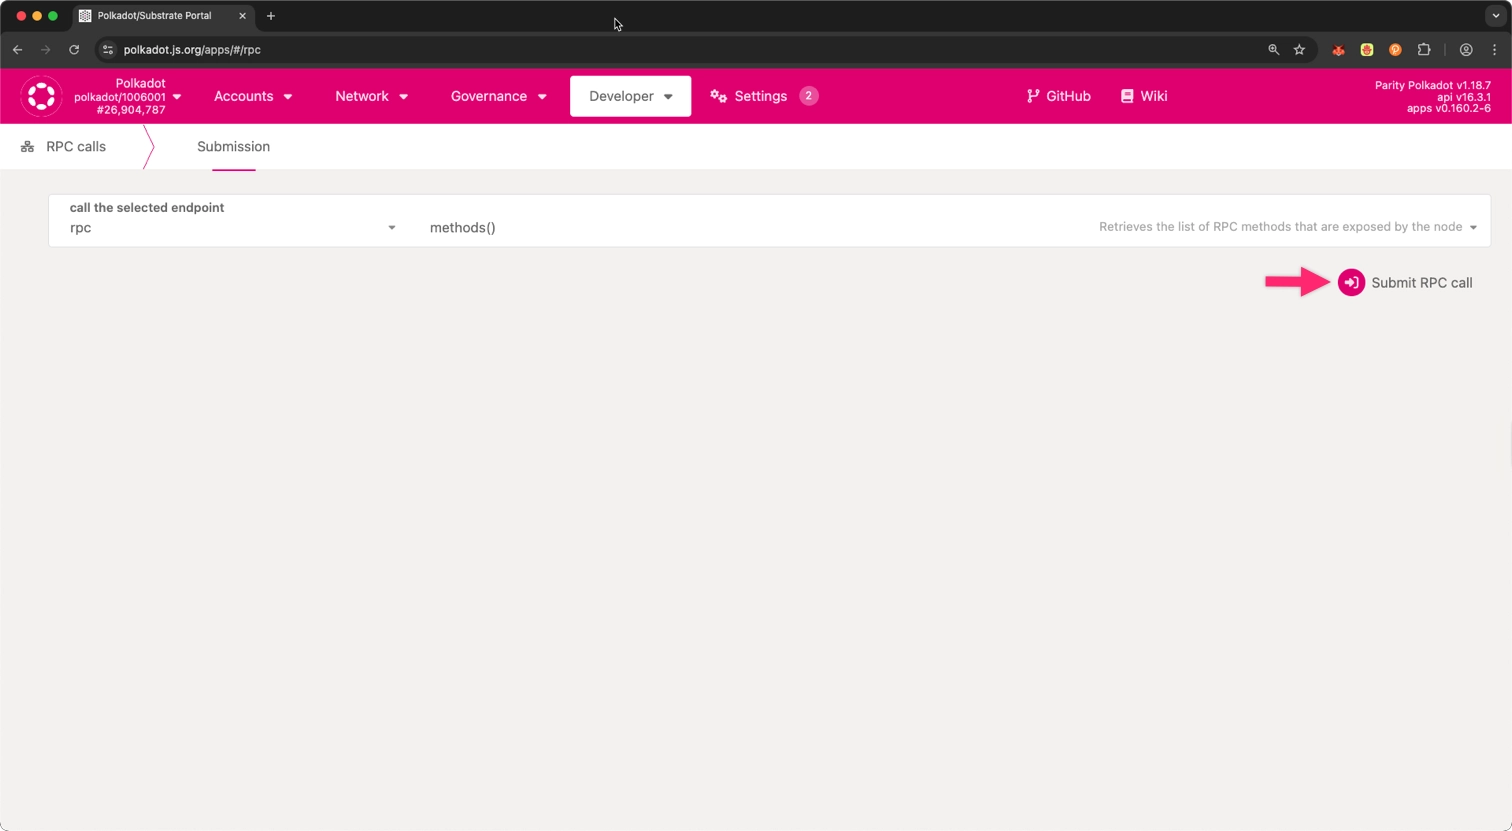This screenshot has width=1512, height=831.
Task: Click the Governance dropdown caret
Action: (542, 97)
